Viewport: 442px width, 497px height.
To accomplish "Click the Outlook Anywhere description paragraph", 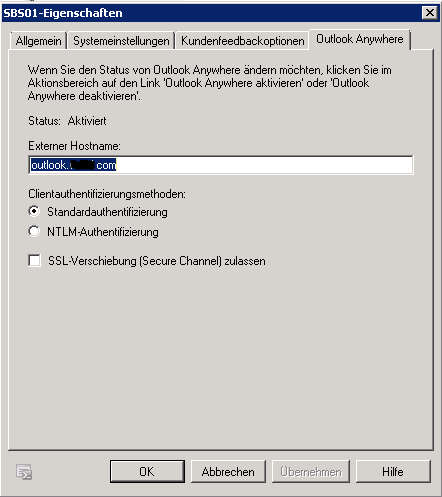I will (210, 83).
